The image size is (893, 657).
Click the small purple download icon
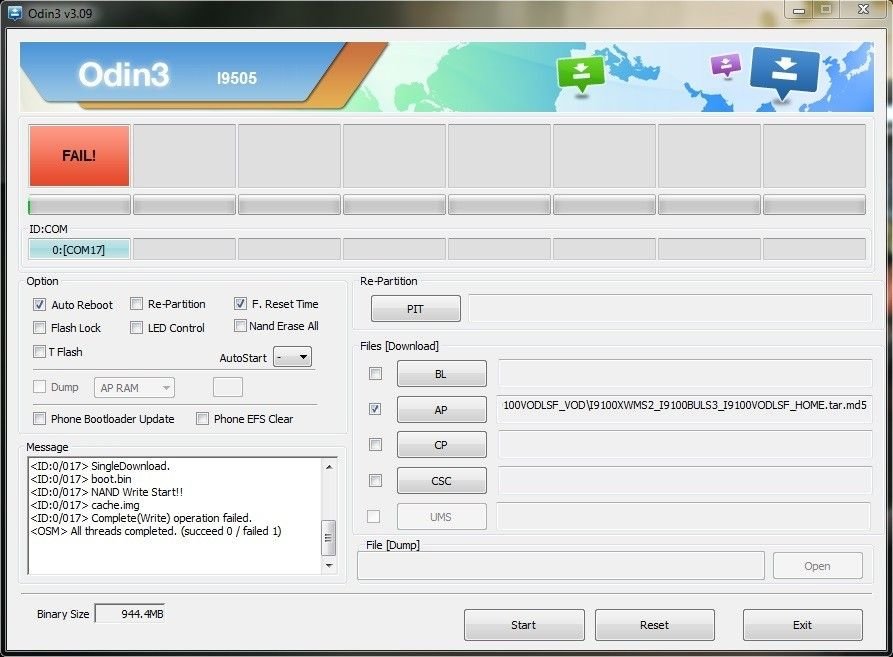[x=725, y=65]
